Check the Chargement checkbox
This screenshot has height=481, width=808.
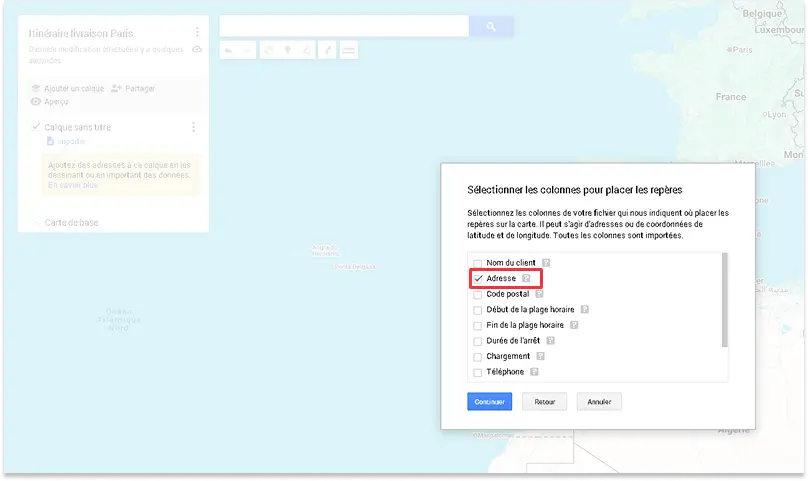coord(478,357)
